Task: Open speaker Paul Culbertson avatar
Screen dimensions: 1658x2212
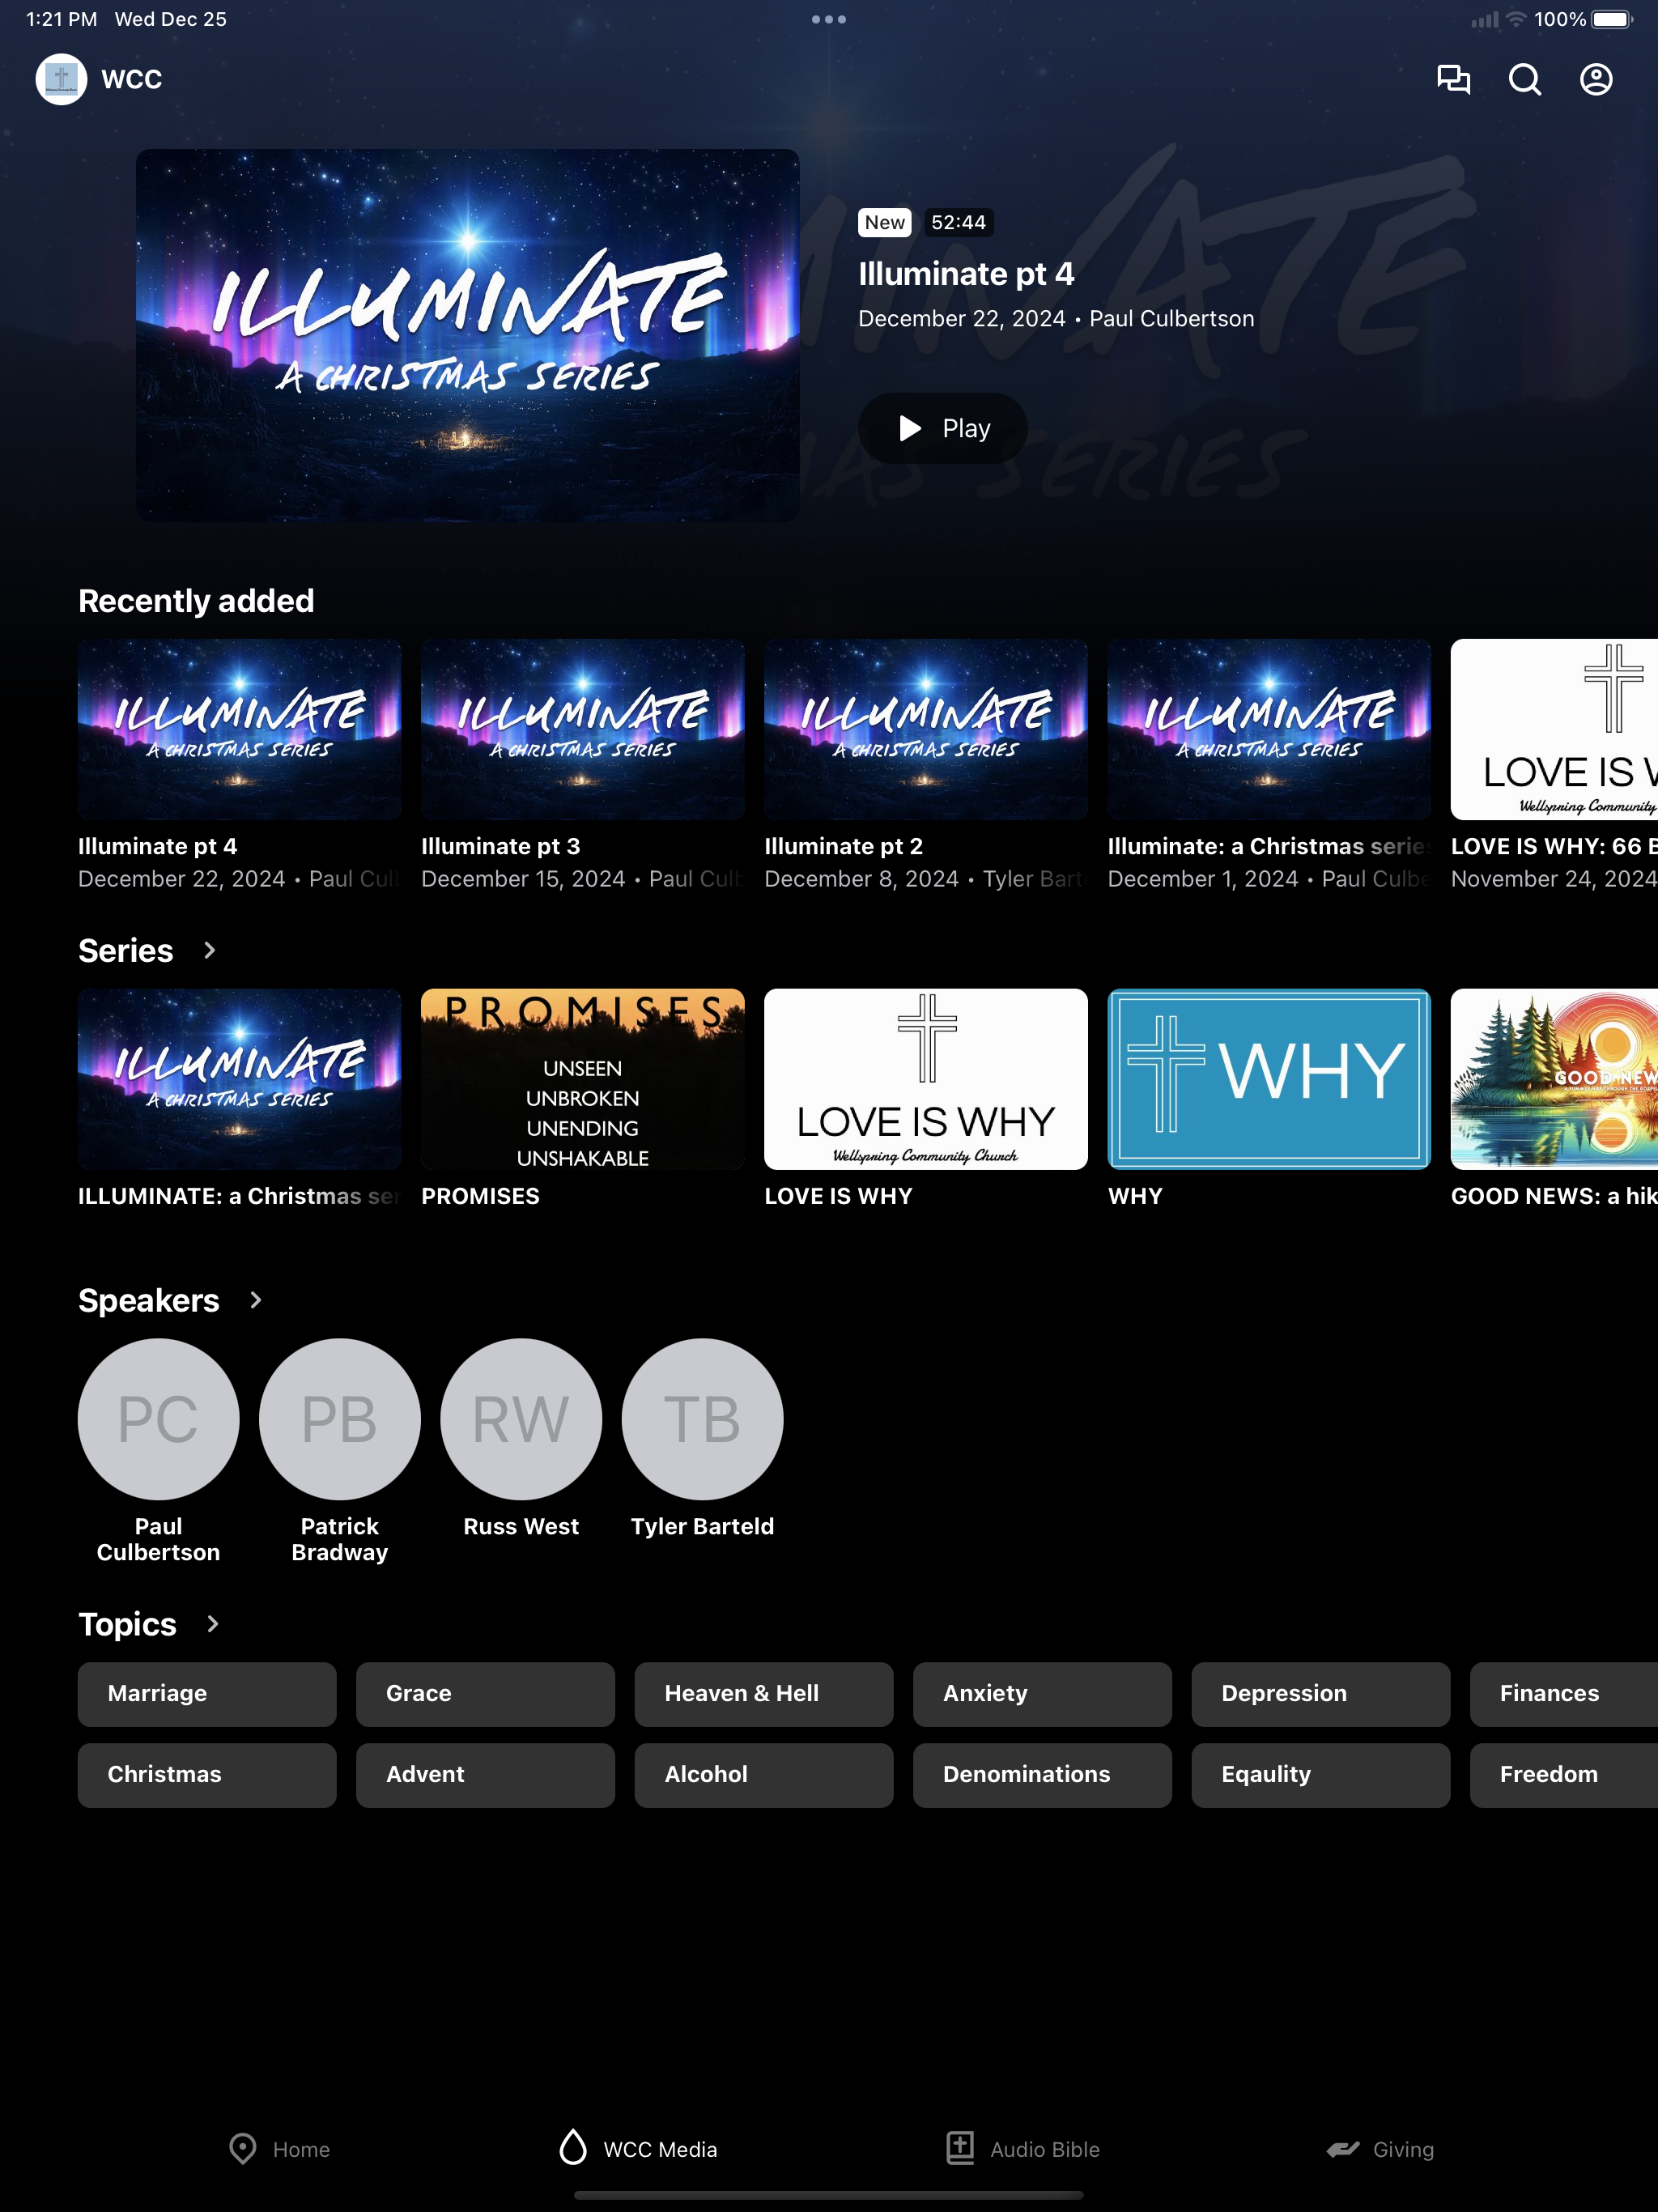Action: 159,1419
